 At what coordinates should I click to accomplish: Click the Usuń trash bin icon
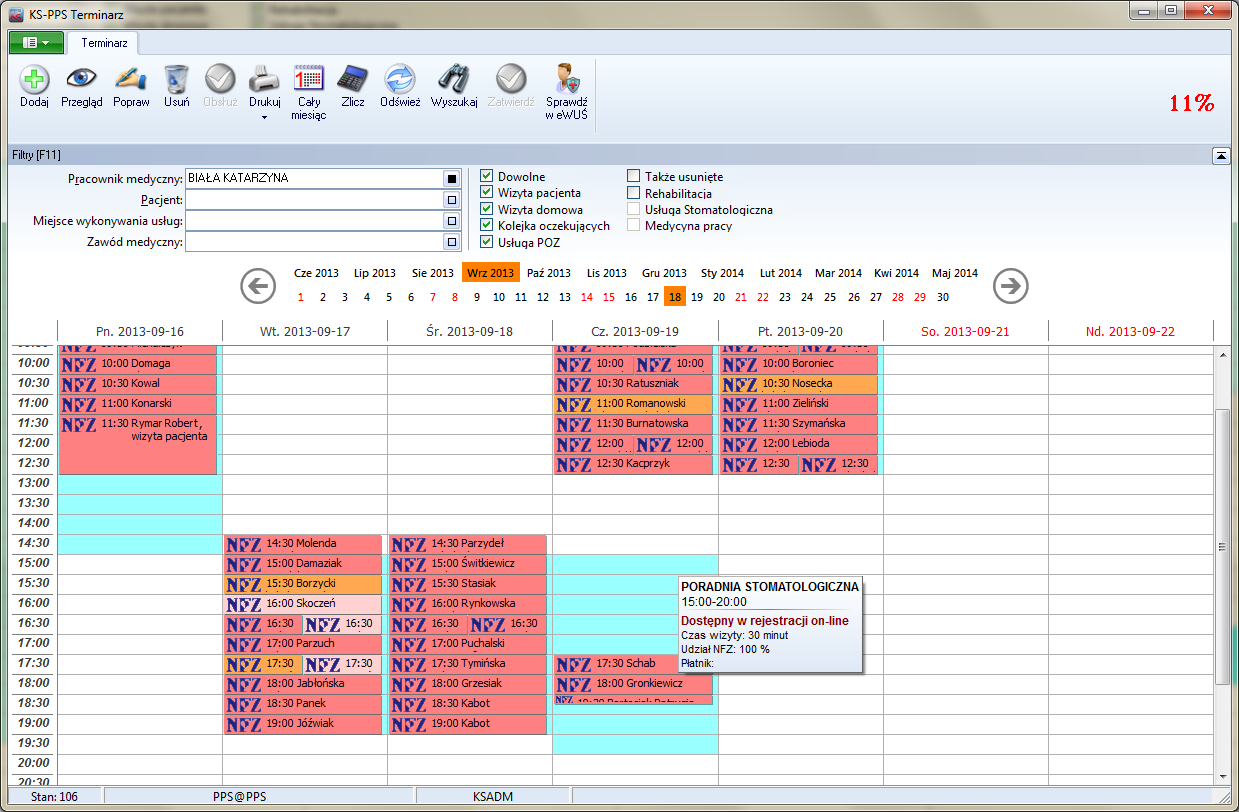coord(176,79)
